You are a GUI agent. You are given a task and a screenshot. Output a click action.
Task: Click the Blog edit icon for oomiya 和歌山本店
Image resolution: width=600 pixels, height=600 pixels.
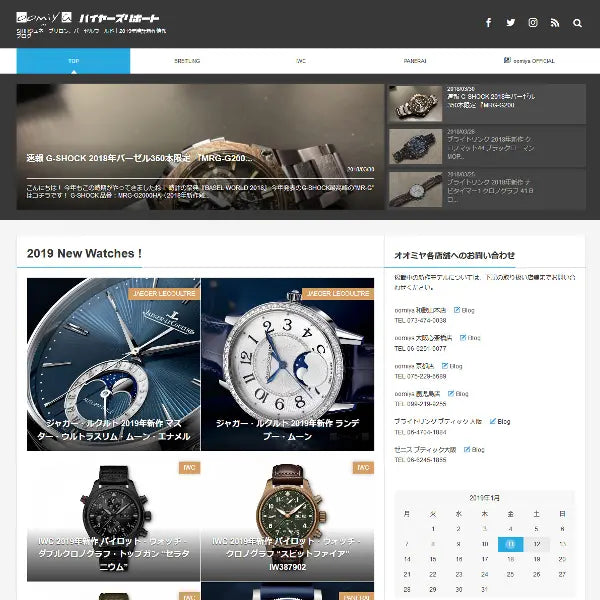coord(458,310)
